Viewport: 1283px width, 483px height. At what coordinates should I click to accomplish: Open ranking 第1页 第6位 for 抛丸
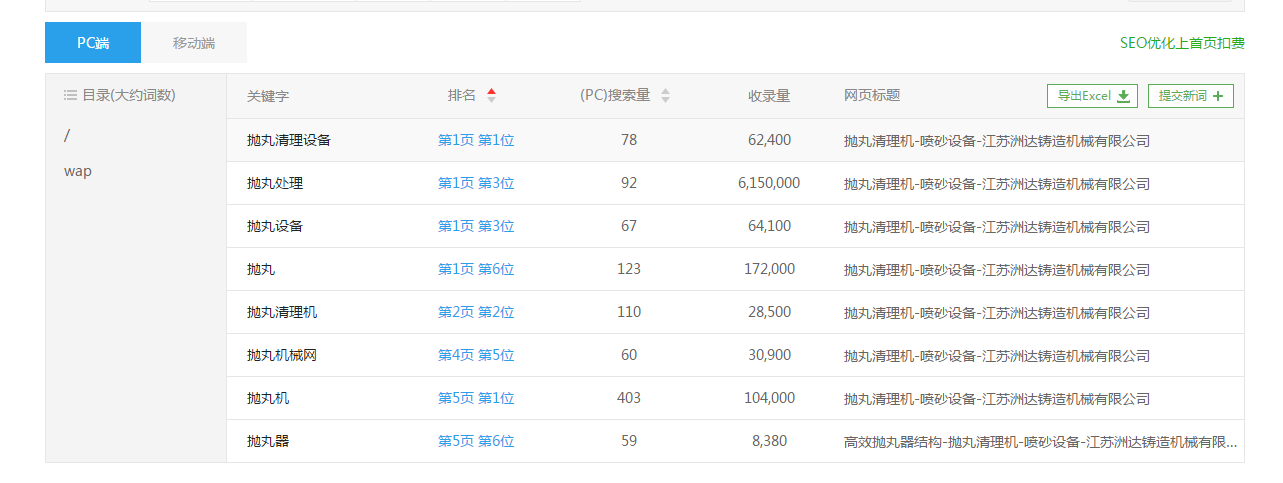476,270
